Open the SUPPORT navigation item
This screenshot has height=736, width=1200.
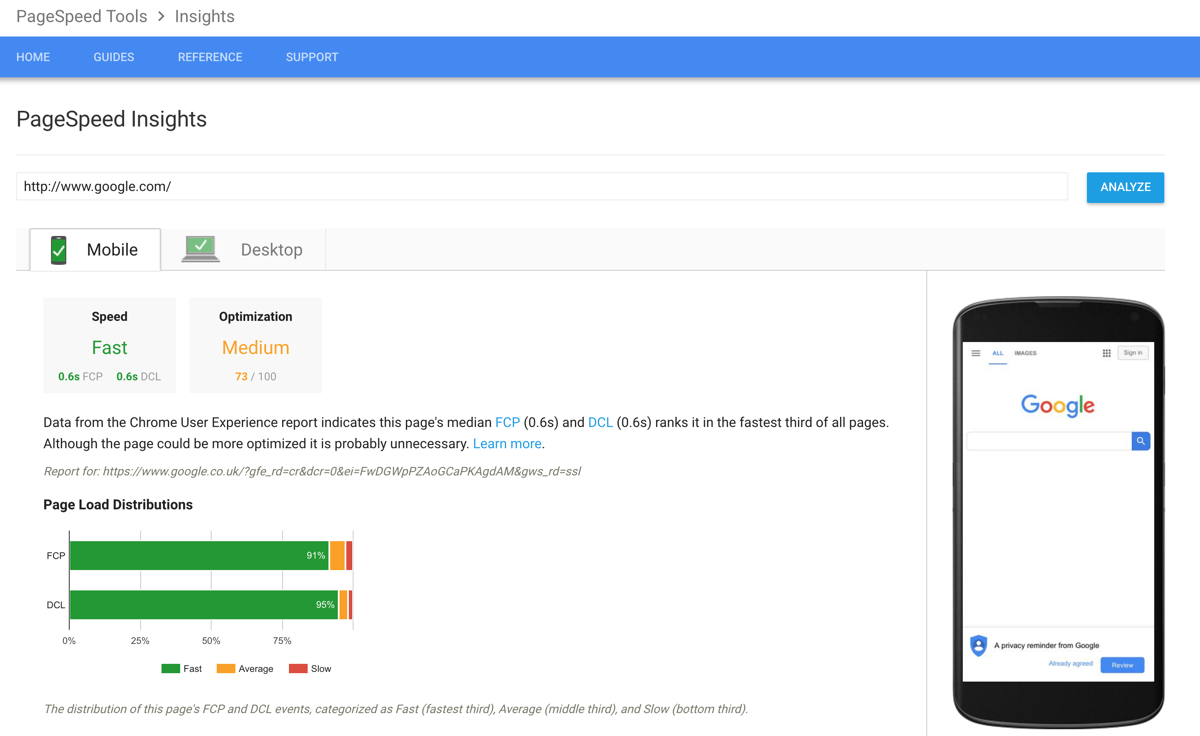point(311,57)
